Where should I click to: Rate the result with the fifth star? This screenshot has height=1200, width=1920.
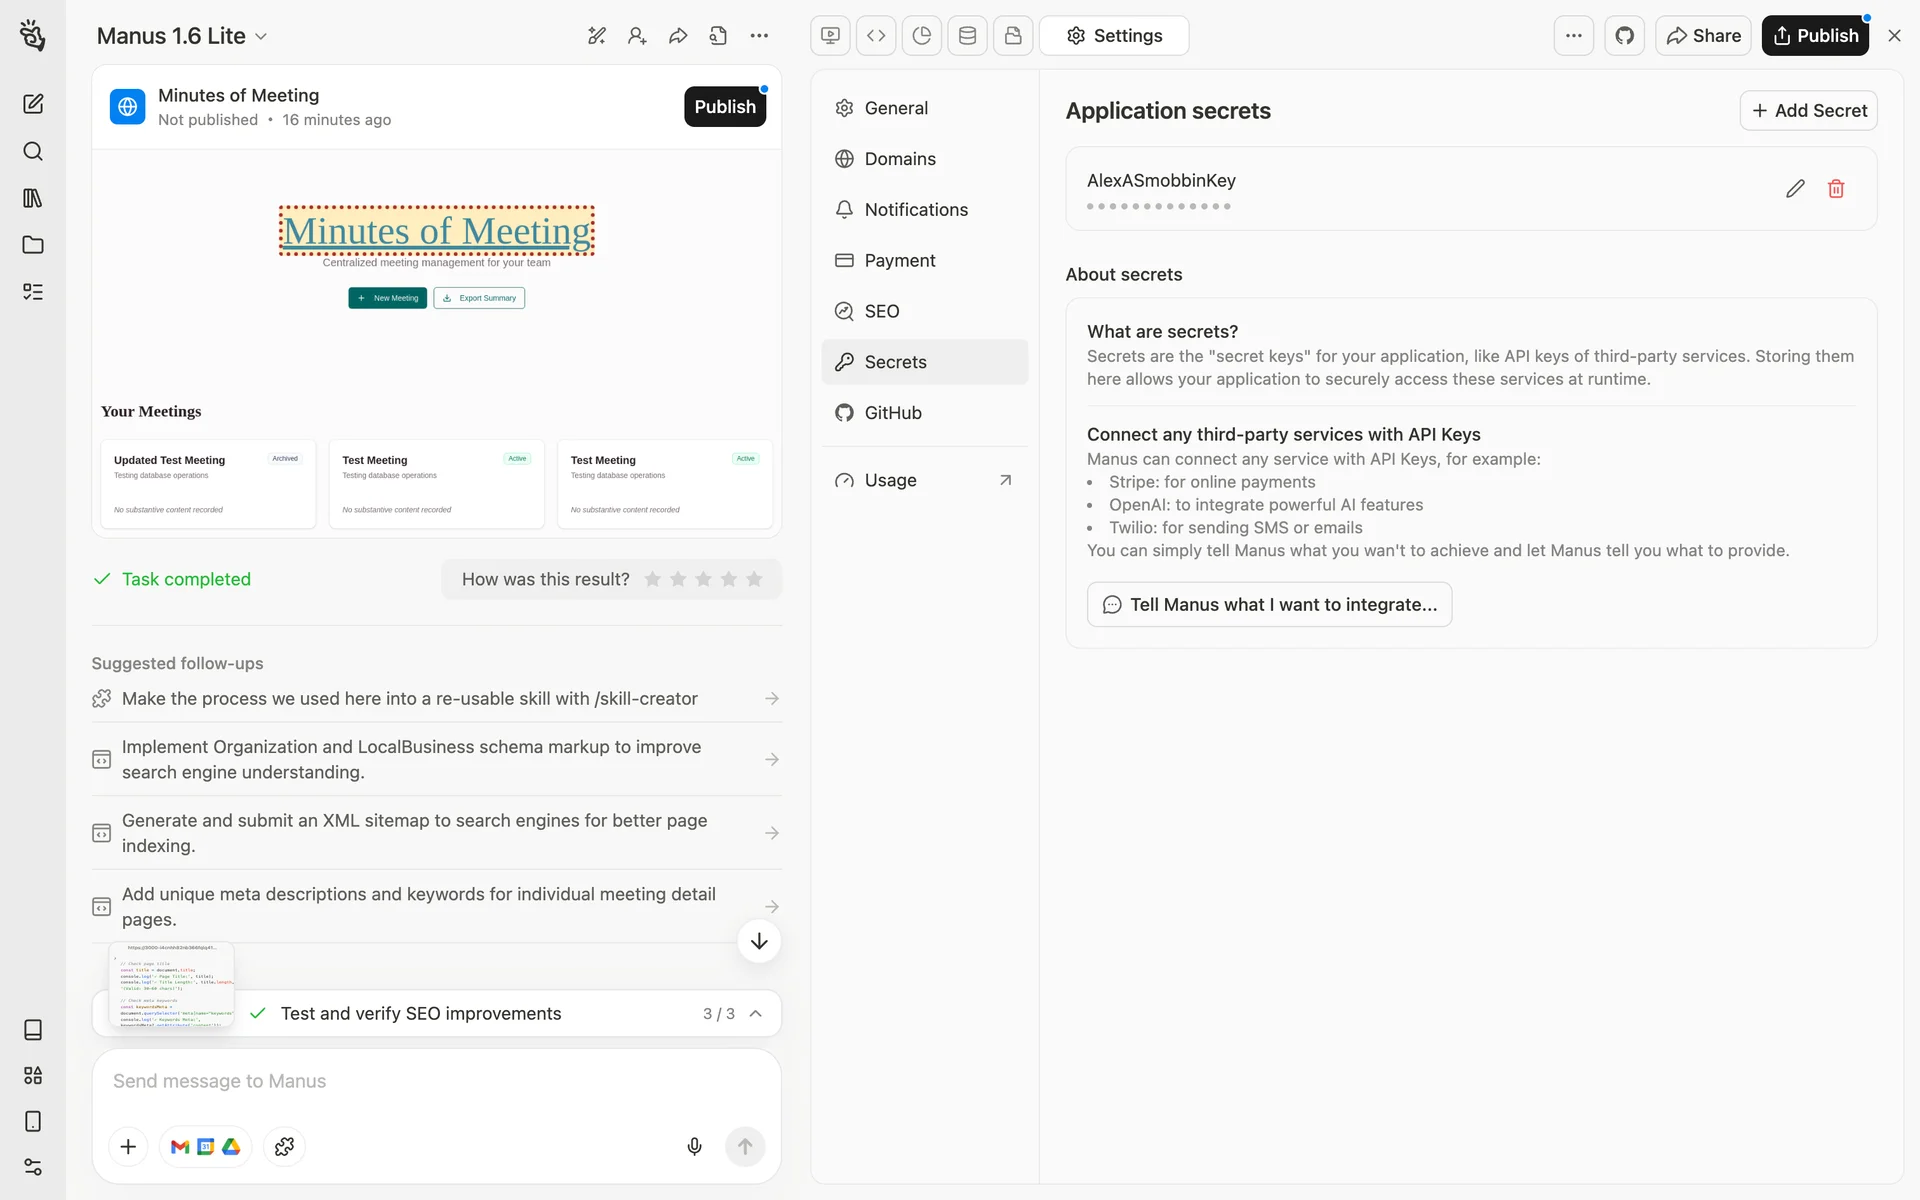pos(754,579)
